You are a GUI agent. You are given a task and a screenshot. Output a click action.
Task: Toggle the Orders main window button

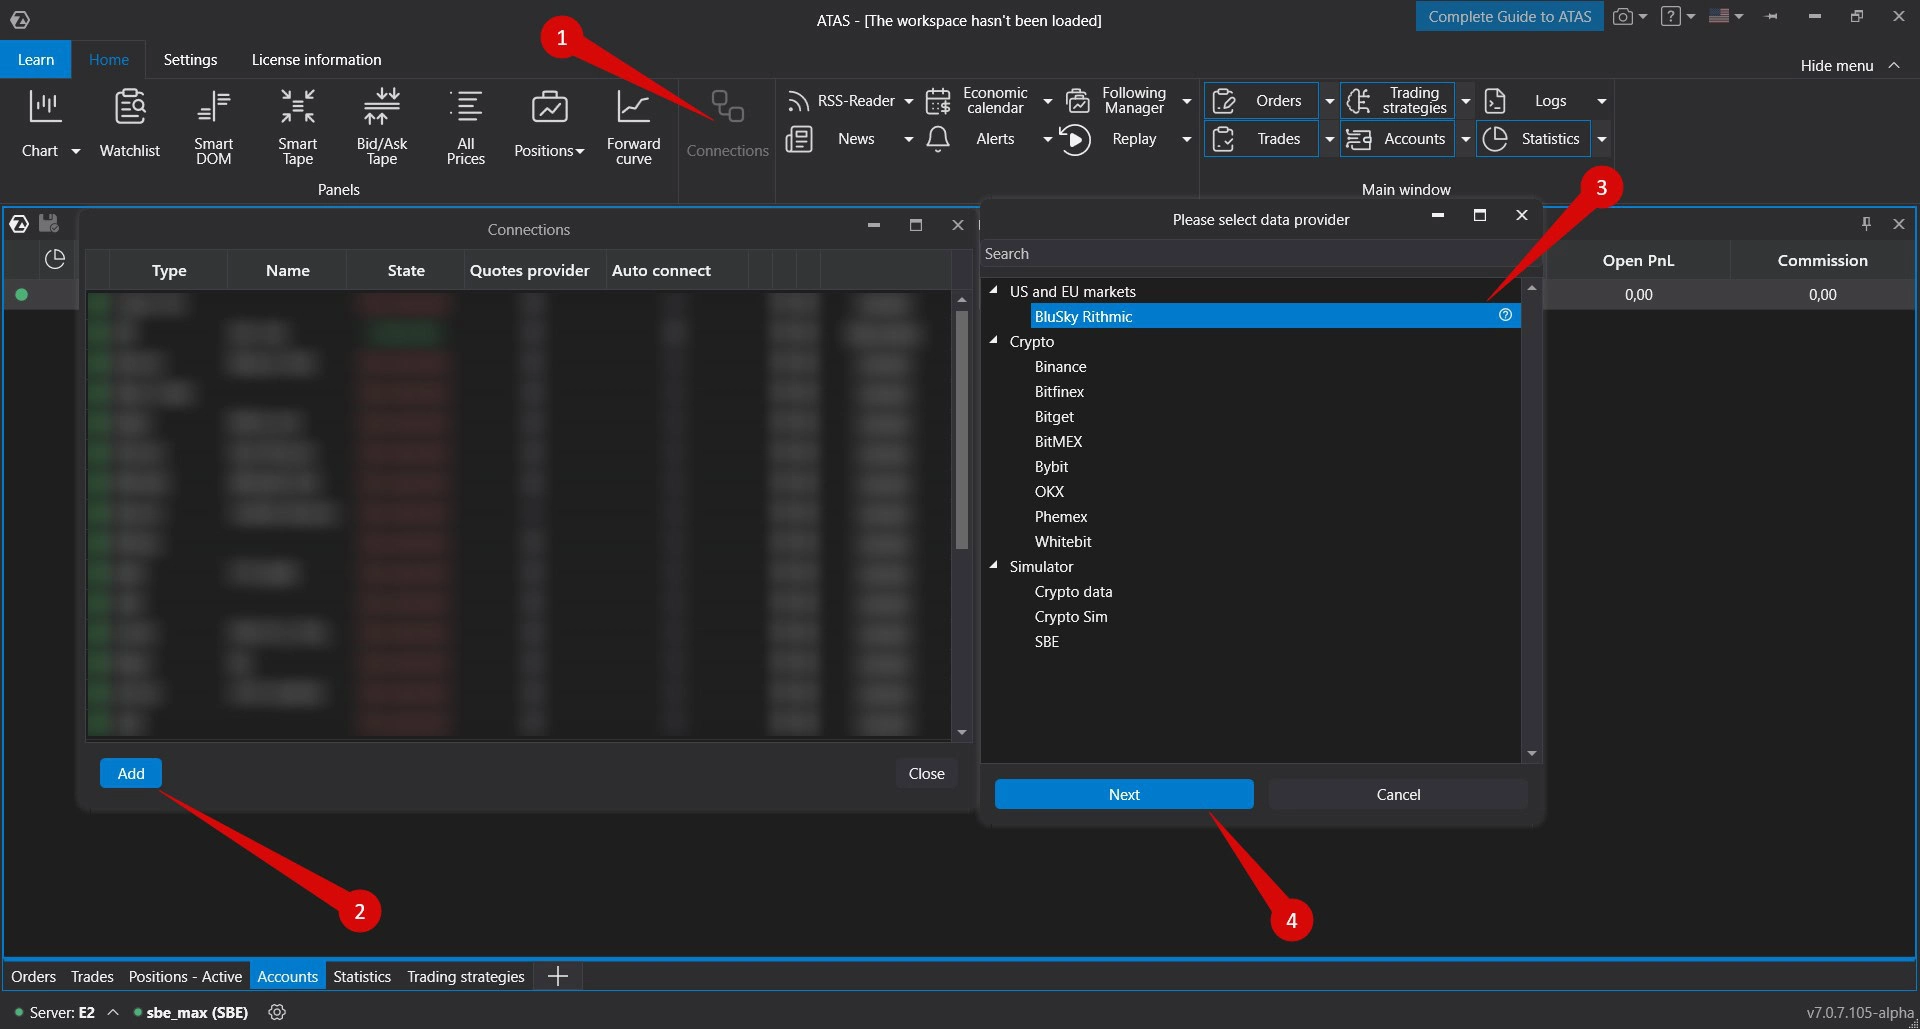(1261, 101)
